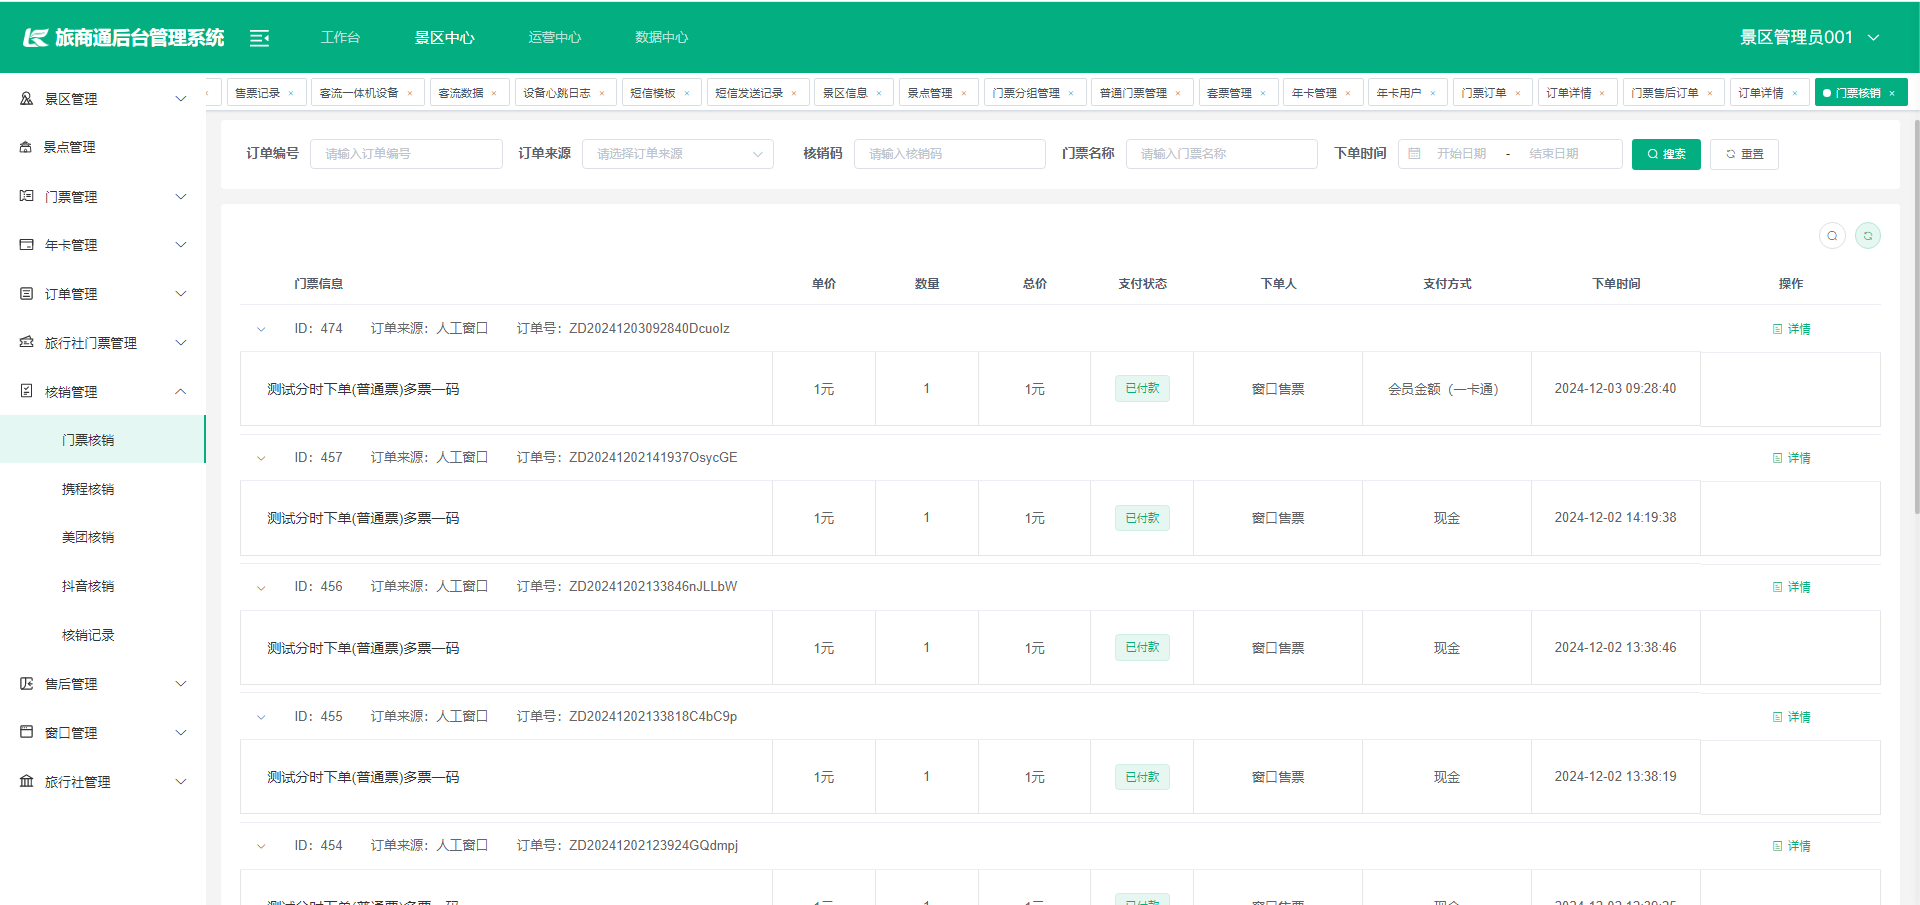Open 详情 for order ID 474
This screenshot has width=1920, height=905.
point(1792,329)
